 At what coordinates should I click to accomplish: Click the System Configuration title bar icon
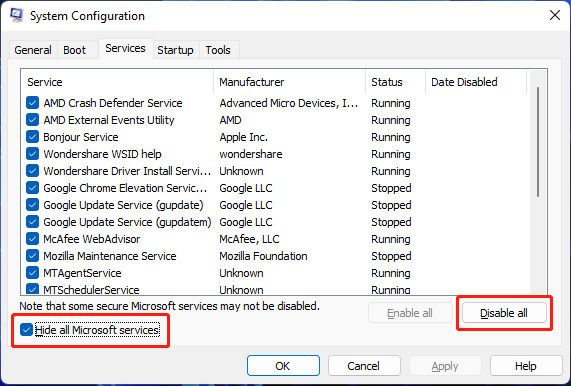point(17,15)
